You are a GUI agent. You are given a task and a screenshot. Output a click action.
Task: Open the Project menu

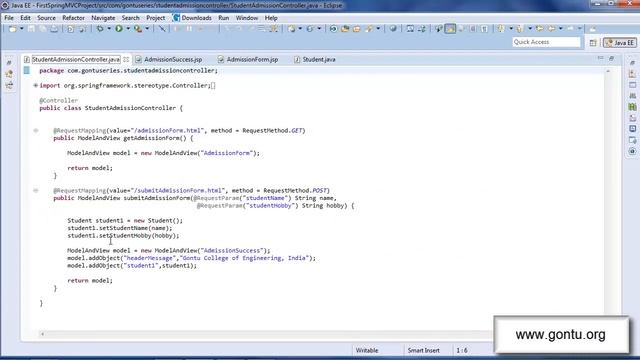156,18
